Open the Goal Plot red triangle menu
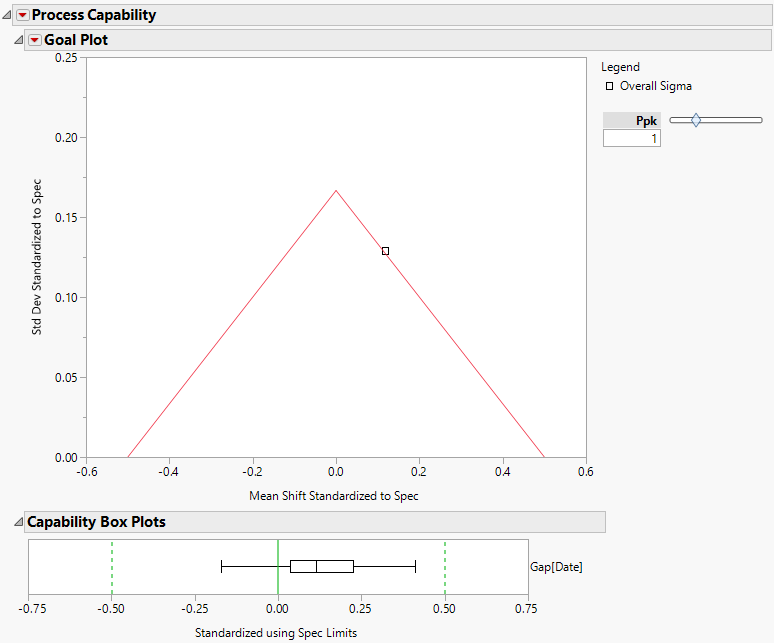The height and width of the screenshot is (643, 774). click(x=35, y=40)
